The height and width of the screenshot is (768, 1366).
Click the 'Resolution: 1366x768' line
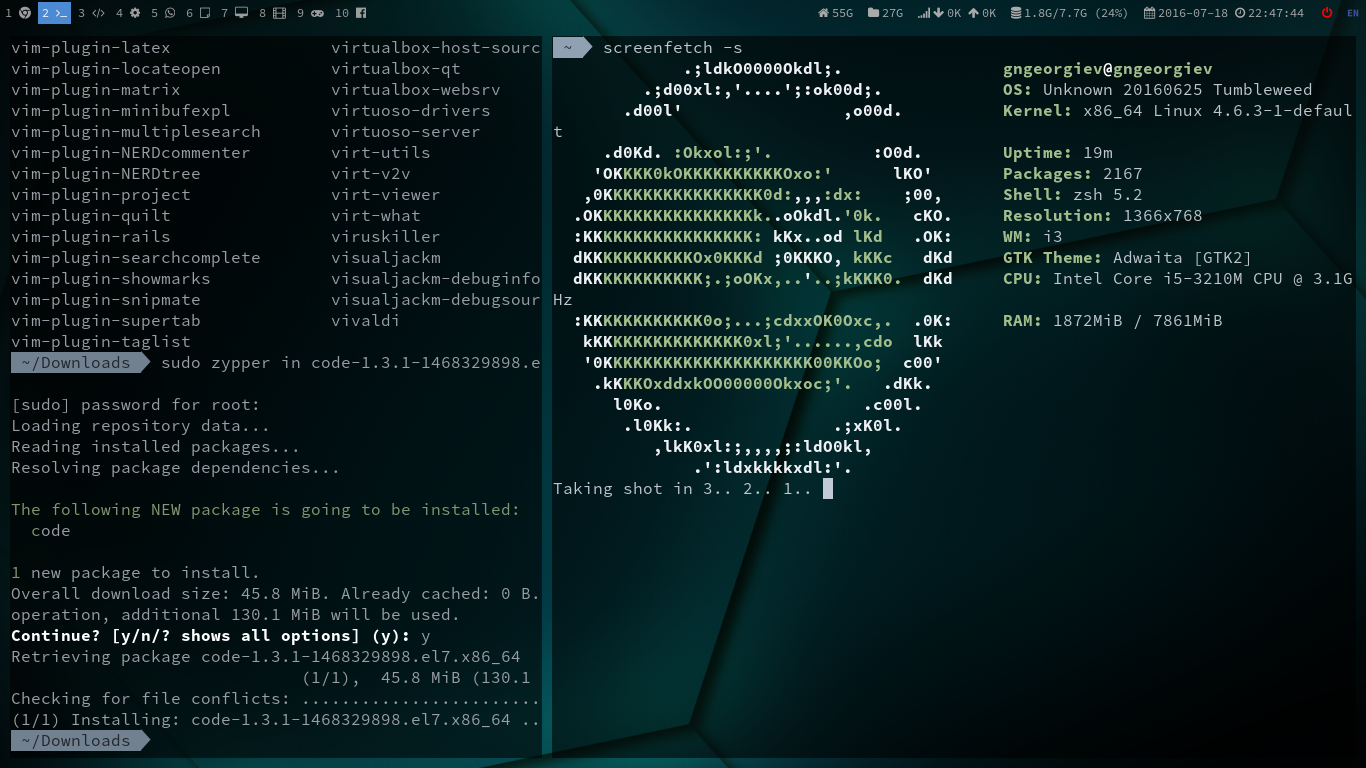coord(1103,216)
